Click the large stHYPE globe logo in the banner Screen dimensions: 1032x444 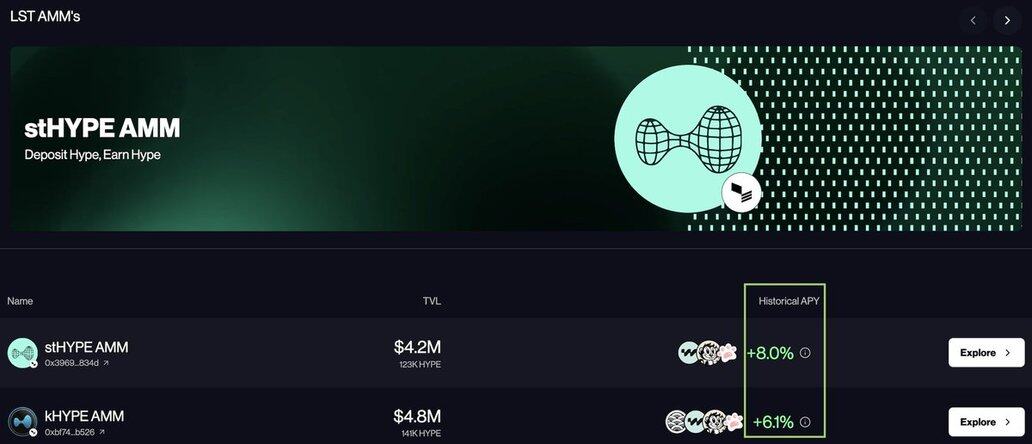pyautogui.click(x=687, y=139)
